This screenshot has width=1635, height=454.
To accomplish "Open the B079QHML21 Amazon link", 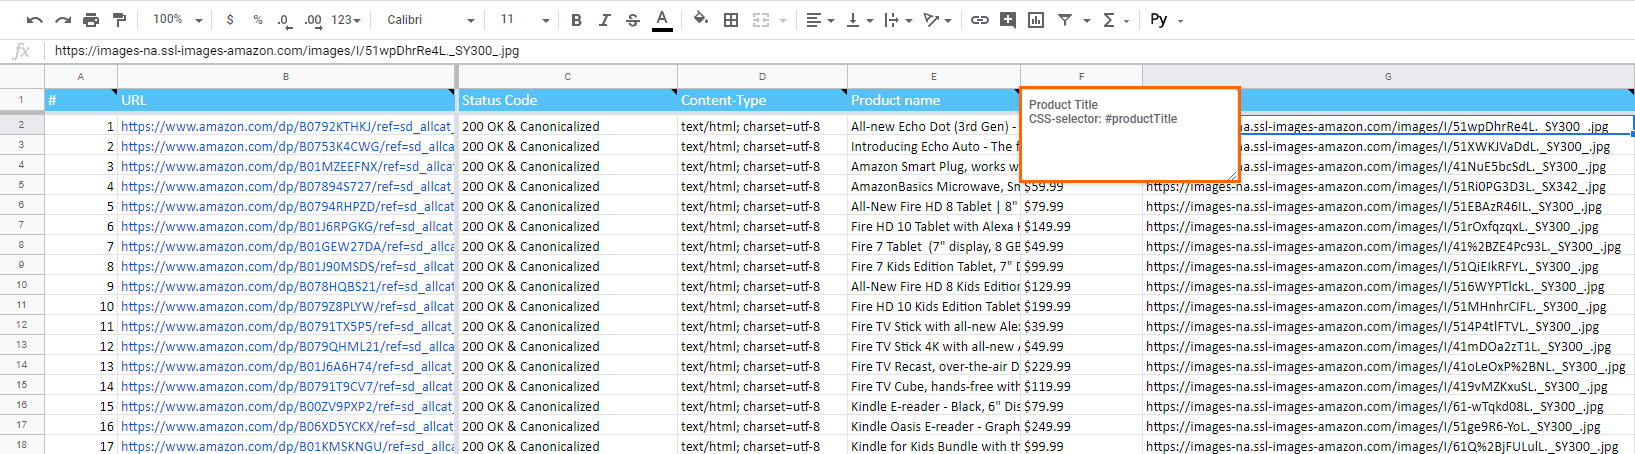I will 287,346.
